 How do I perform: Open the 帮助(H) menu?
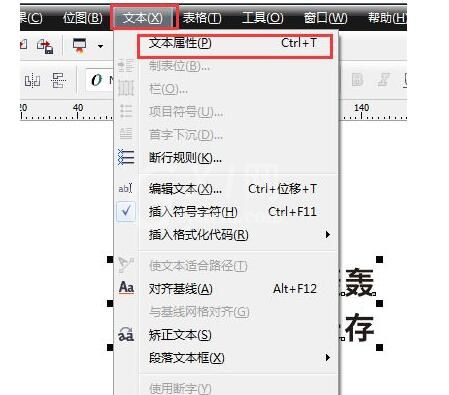(x=387, y=18)
